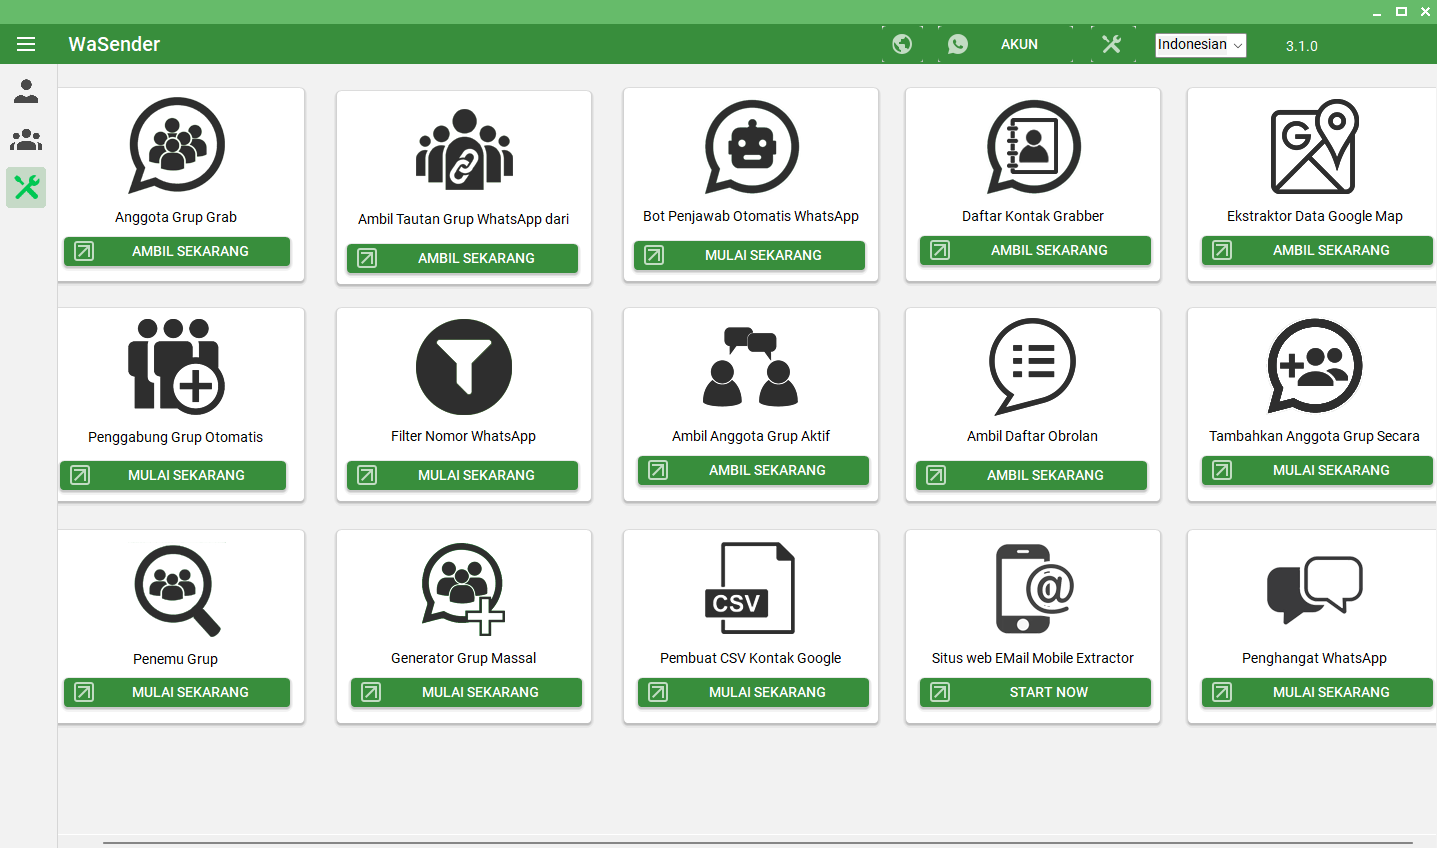Click the version 3.1.0 label
Screen dimensions: 1437x848
point(1302,46)
